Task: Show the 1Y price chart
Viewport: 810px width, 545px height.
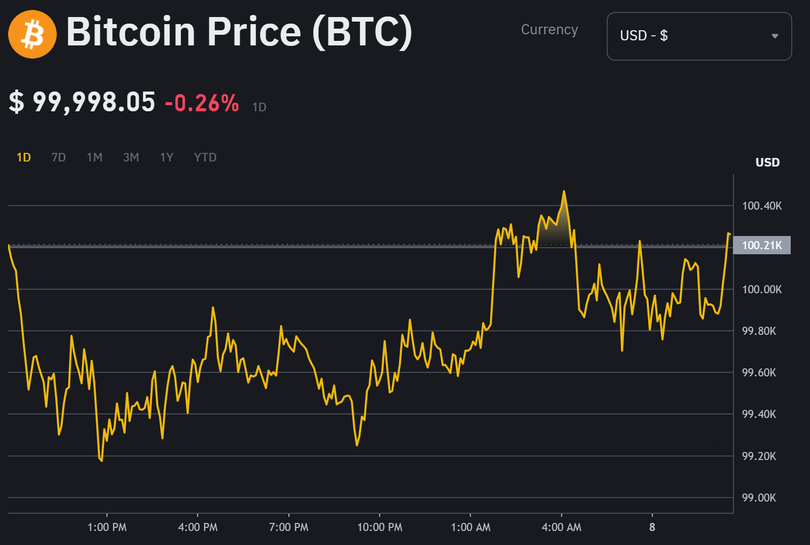Action: (x=167, y=157)
